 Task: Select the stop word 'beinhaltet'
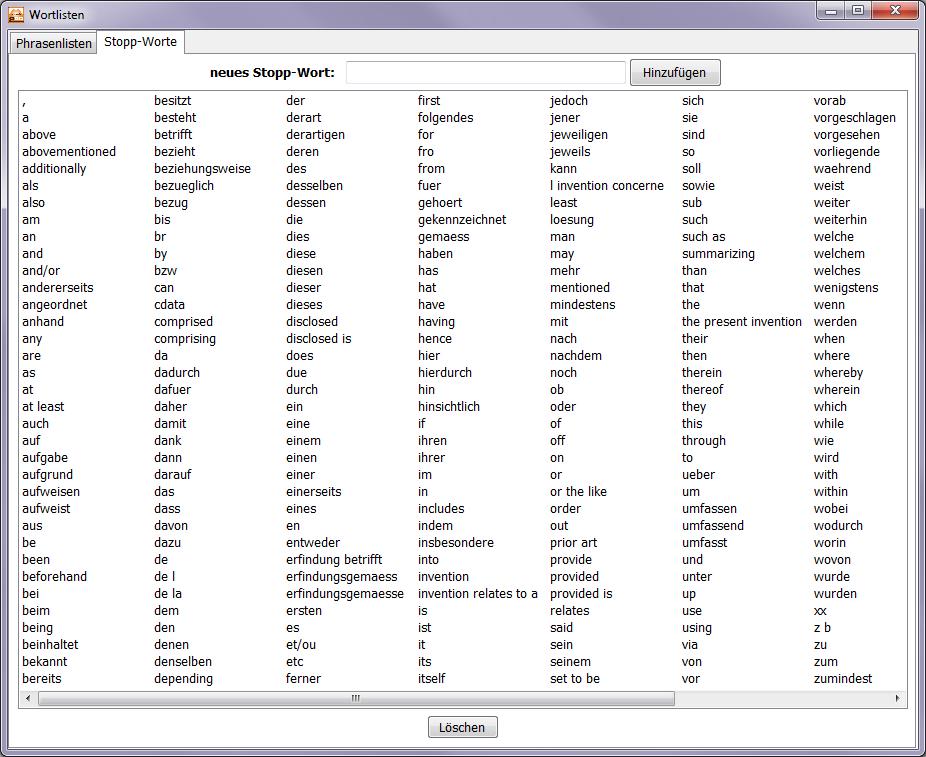point(50,645)
